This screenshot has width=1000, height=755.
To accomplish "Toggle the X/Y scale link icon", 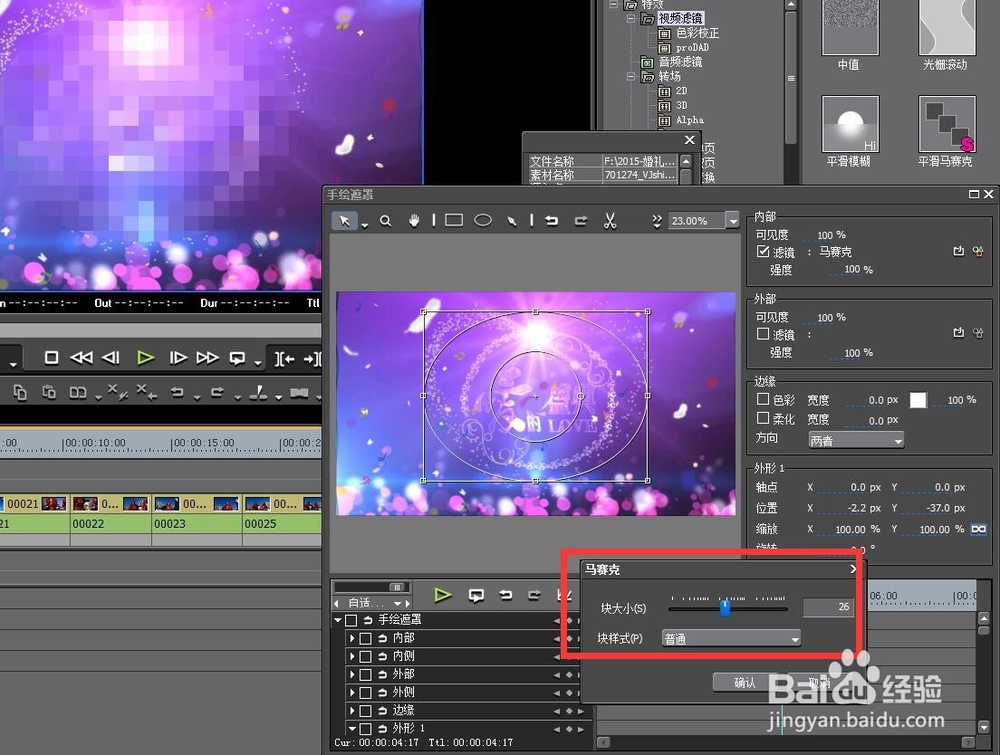I will [978, 529].
